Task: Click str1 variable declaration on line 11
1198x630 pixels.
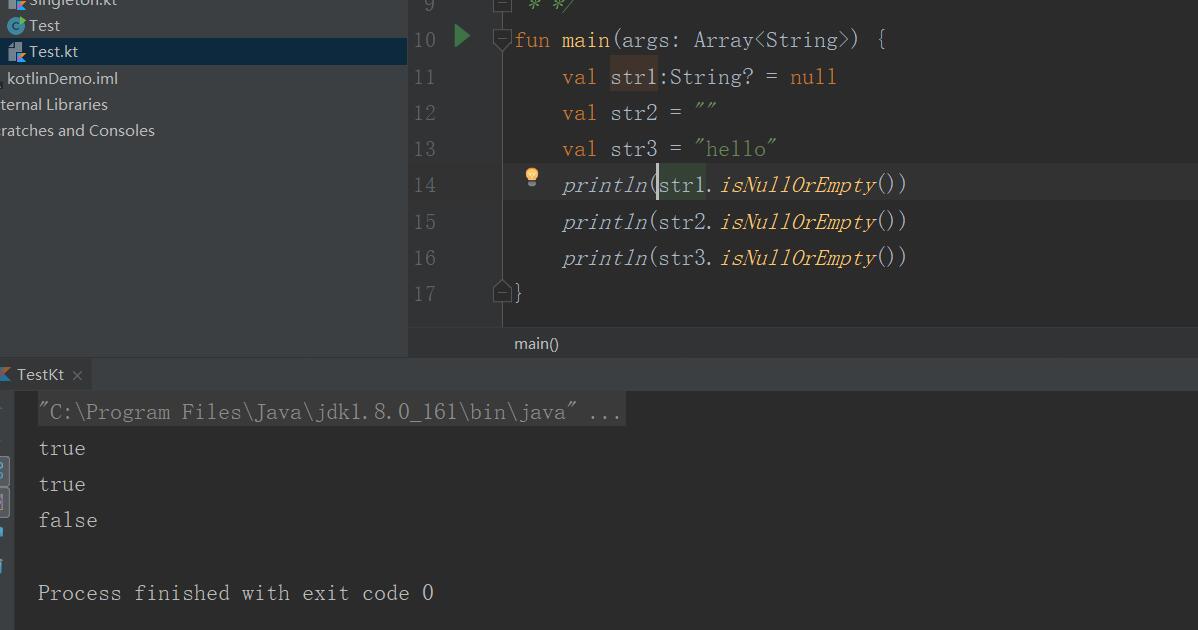Action: click(x=633, y=77)
